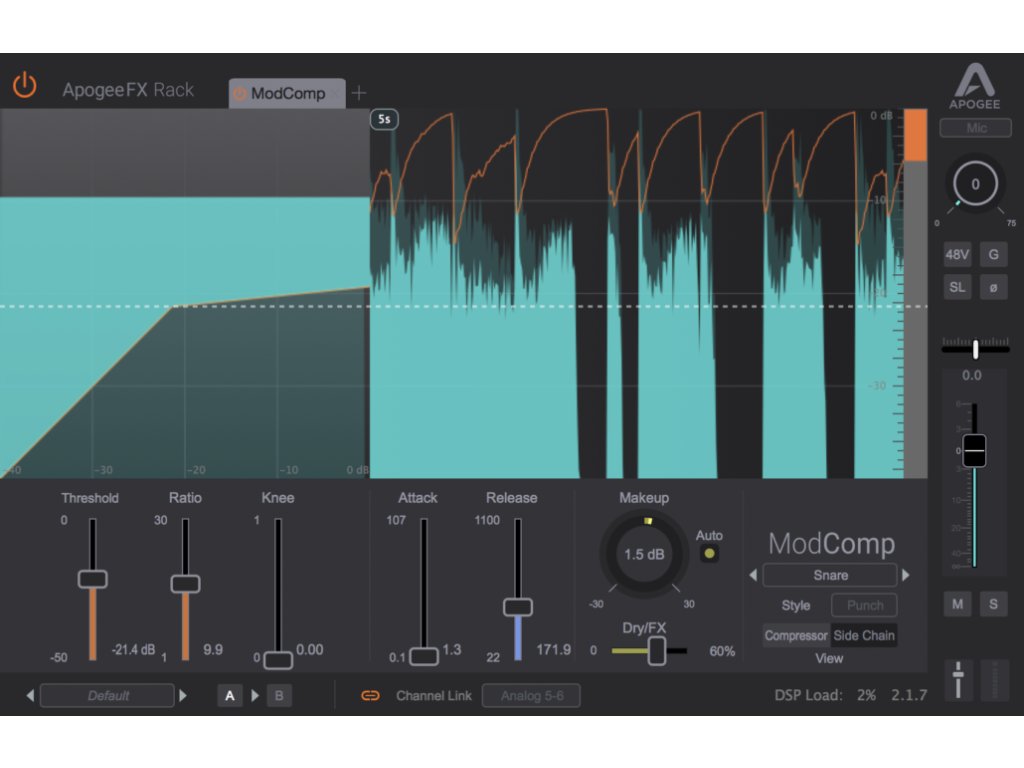Click the Makeup gain knob 1.5 dB
1024x768 pixels.
[x=644, y=554]
